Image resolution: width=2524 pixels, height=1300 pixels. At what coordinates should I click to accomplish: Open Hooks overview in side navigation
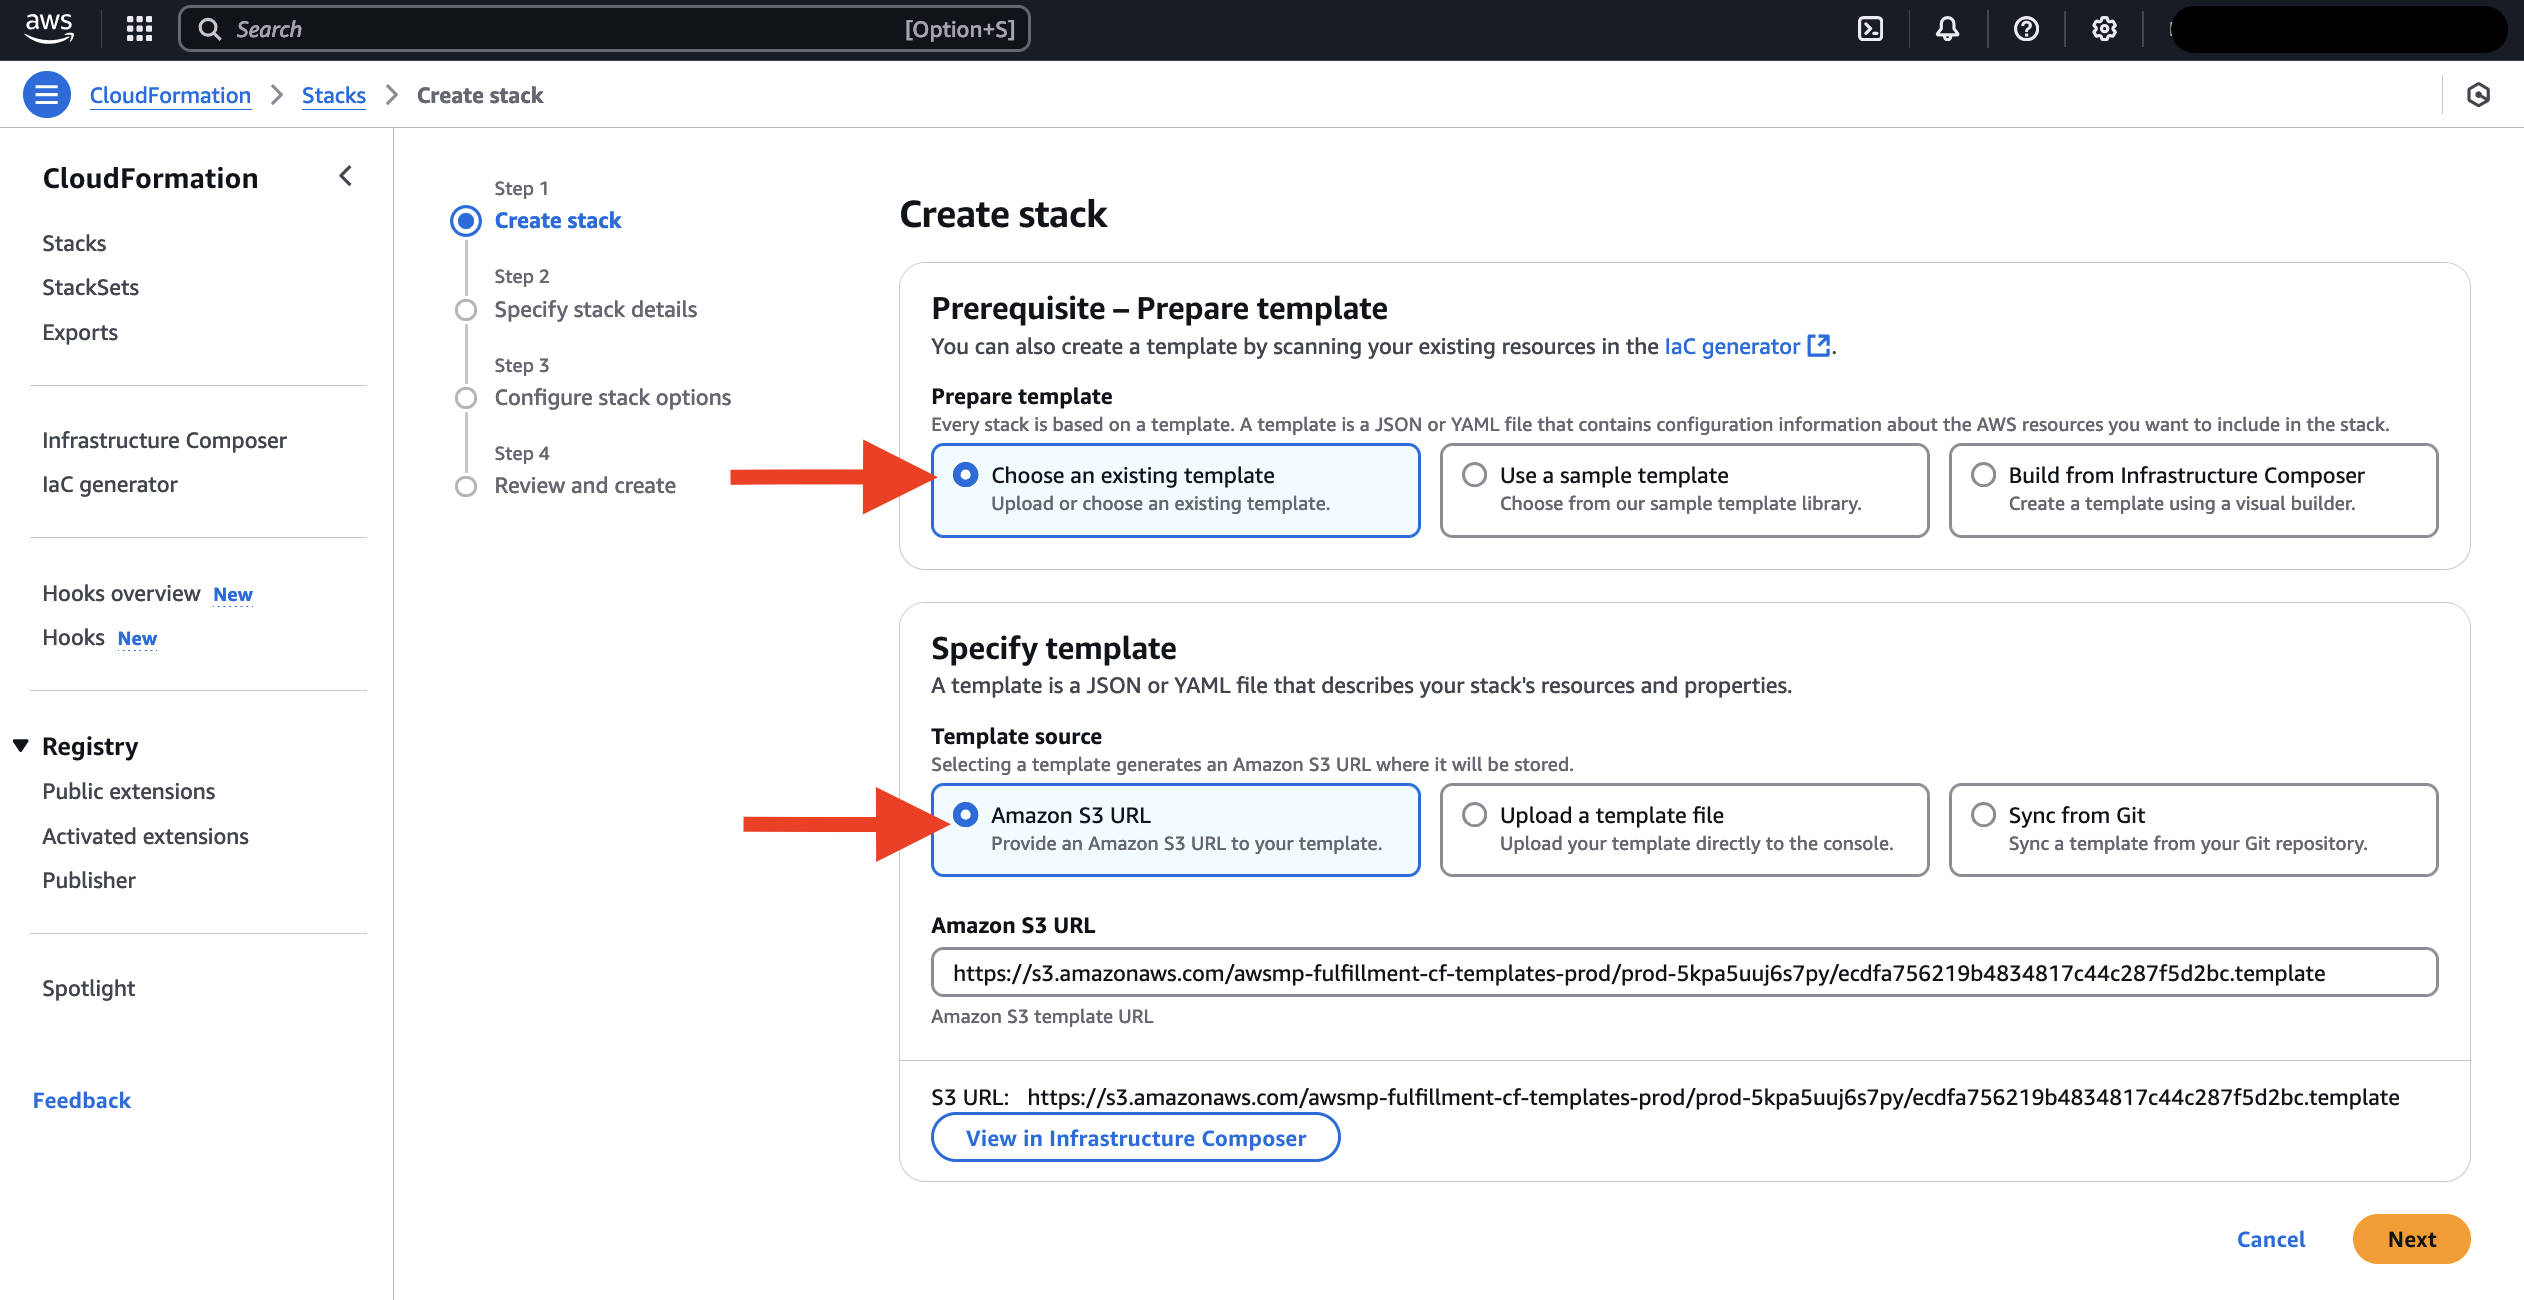(x=121, y=593)
